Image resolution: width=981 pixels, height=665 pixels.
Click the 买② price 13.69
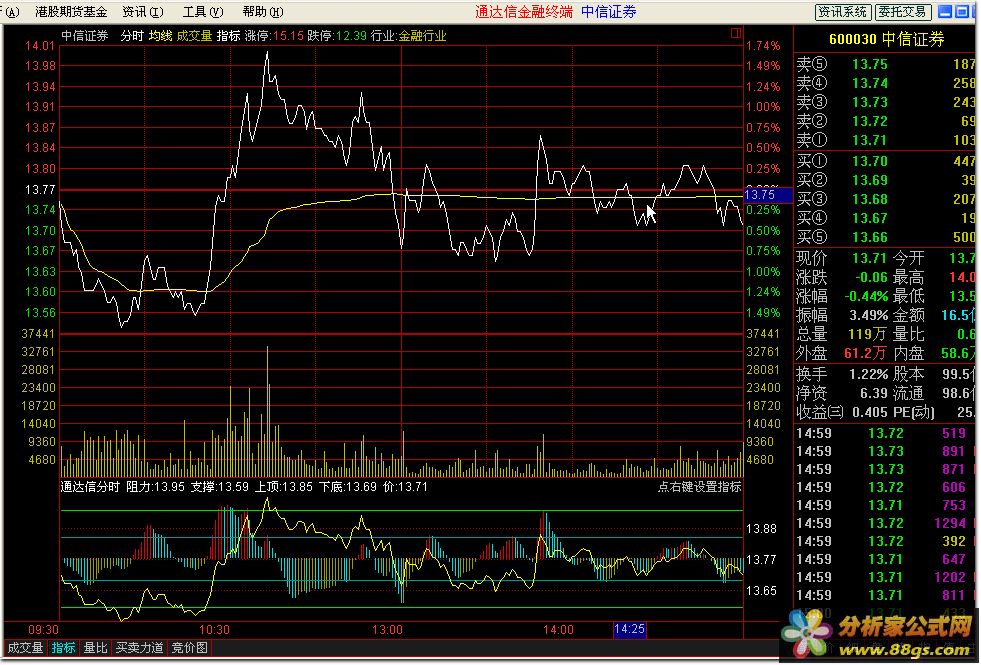870,181
